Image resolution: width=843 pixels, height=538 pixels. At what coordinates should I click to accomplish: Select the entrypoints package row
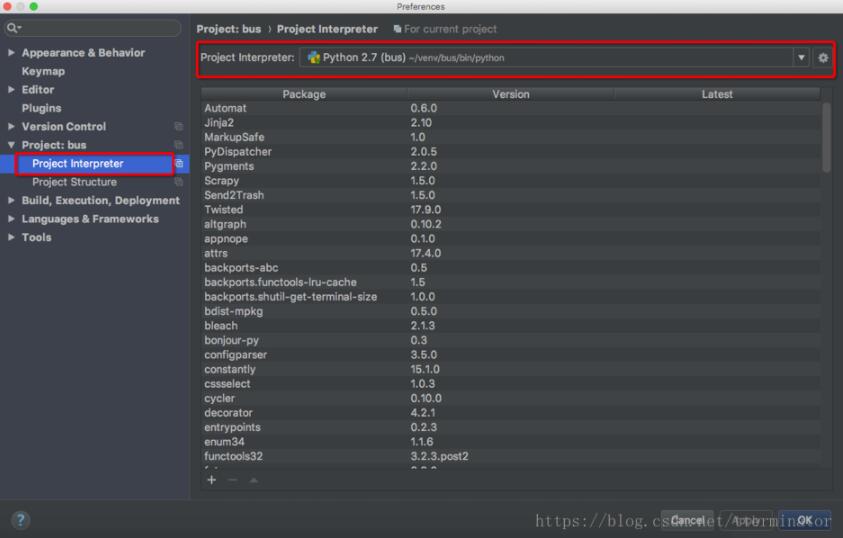(x=511, y=427)
